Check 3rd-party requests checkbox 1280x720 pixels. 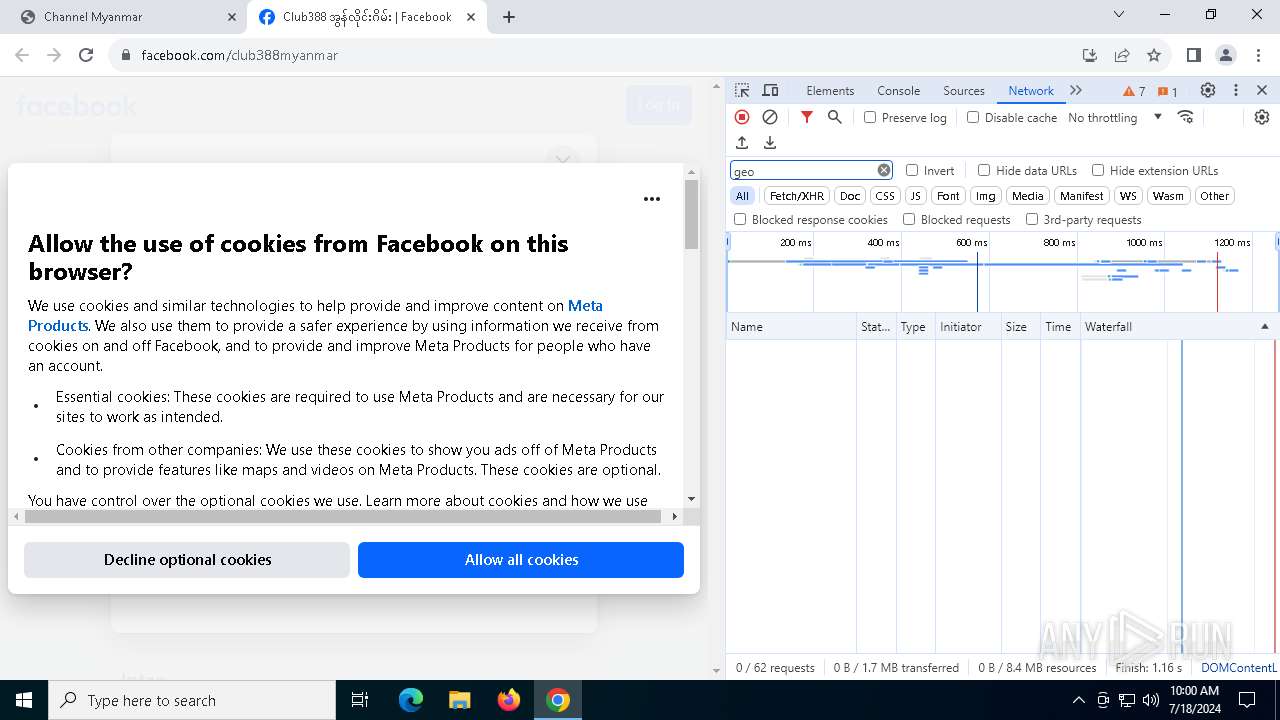[1032, 219]
